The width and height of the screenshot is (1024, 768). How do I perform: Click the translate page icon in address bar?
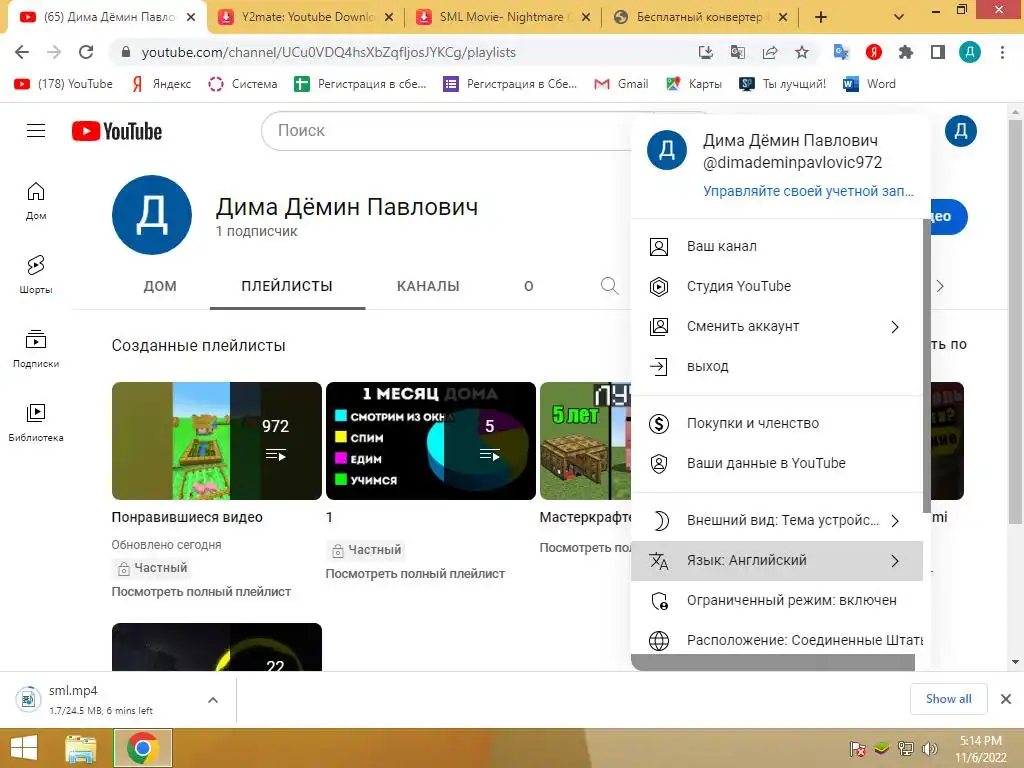(738, 52)
